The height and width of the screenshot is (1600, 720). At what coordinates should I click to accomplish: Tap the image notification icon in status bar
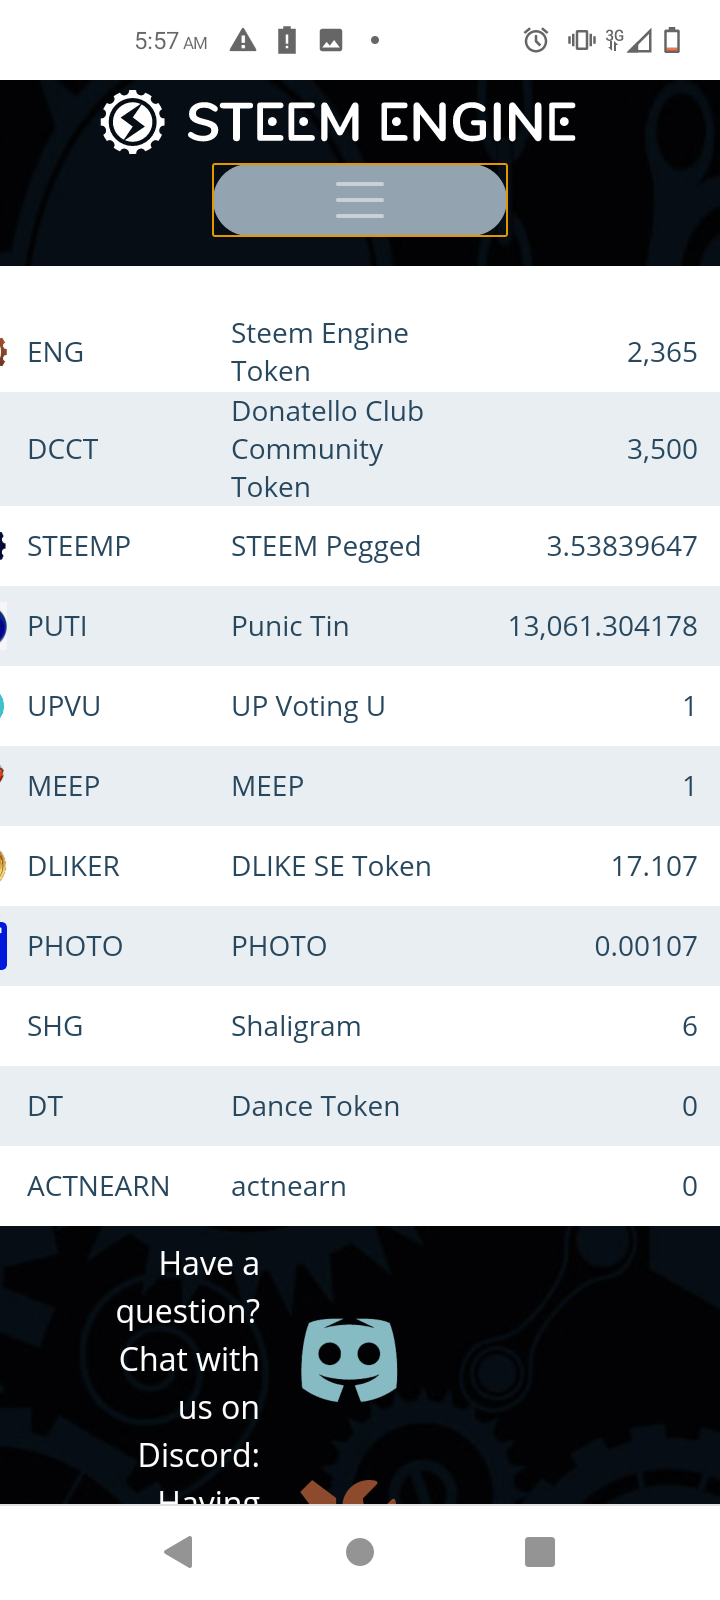(331, 41)
